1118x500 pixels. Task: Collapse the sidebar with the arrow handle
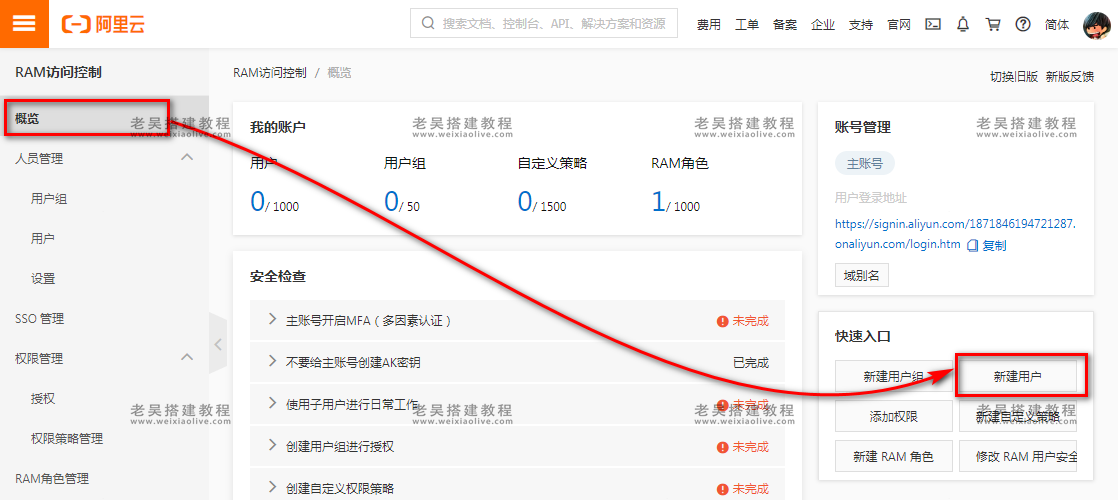tap(218, 344)
